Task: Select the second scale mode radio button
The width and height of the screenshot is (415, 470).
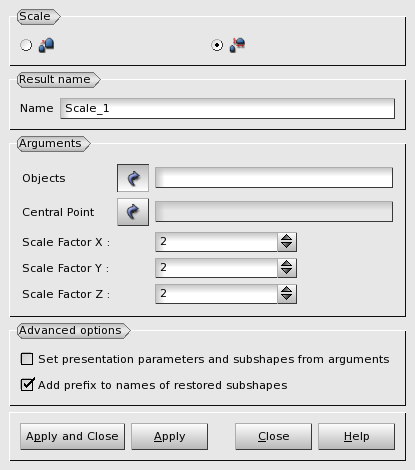Action: point(217,45)
